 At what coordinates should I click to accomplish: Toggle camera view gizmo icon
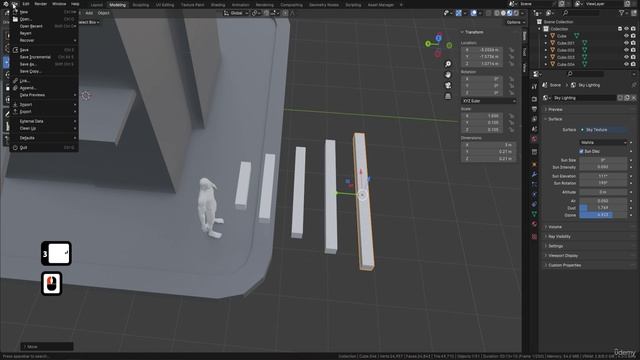(x=448, y=85)
